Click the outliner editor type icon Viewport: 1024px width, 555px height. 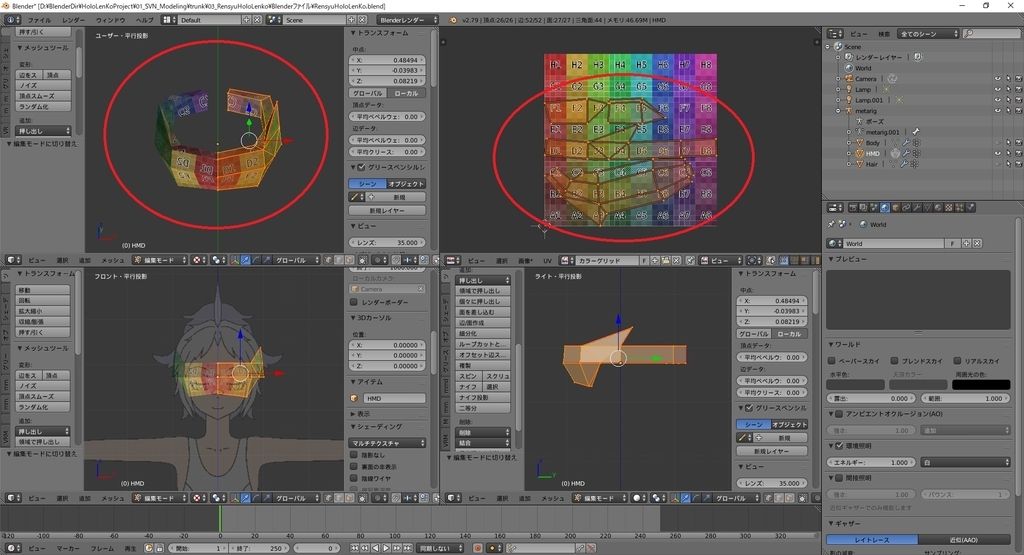(x=835, y=34)
